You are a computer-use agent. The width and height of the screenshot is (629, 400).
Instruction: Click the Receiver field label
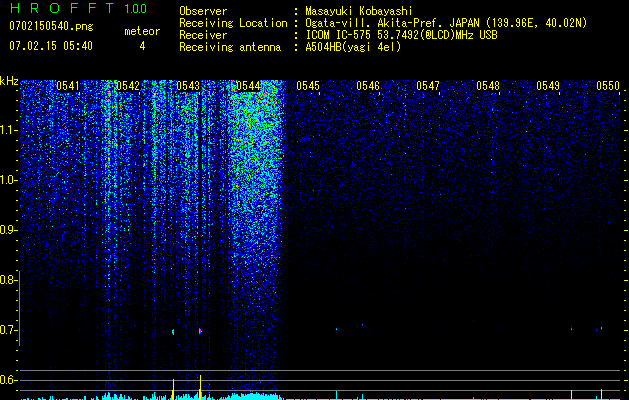coord(203,35)
